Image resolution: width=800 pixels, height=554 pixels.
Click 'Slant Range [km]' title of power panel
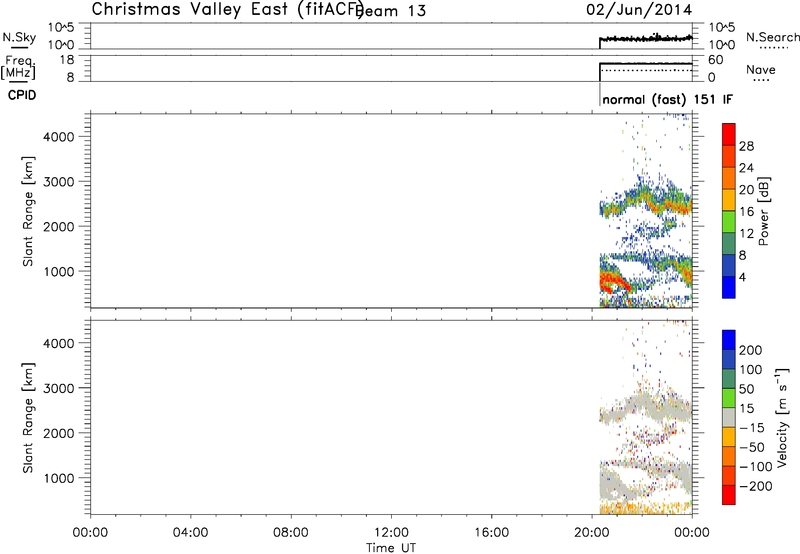pos(28,211)
